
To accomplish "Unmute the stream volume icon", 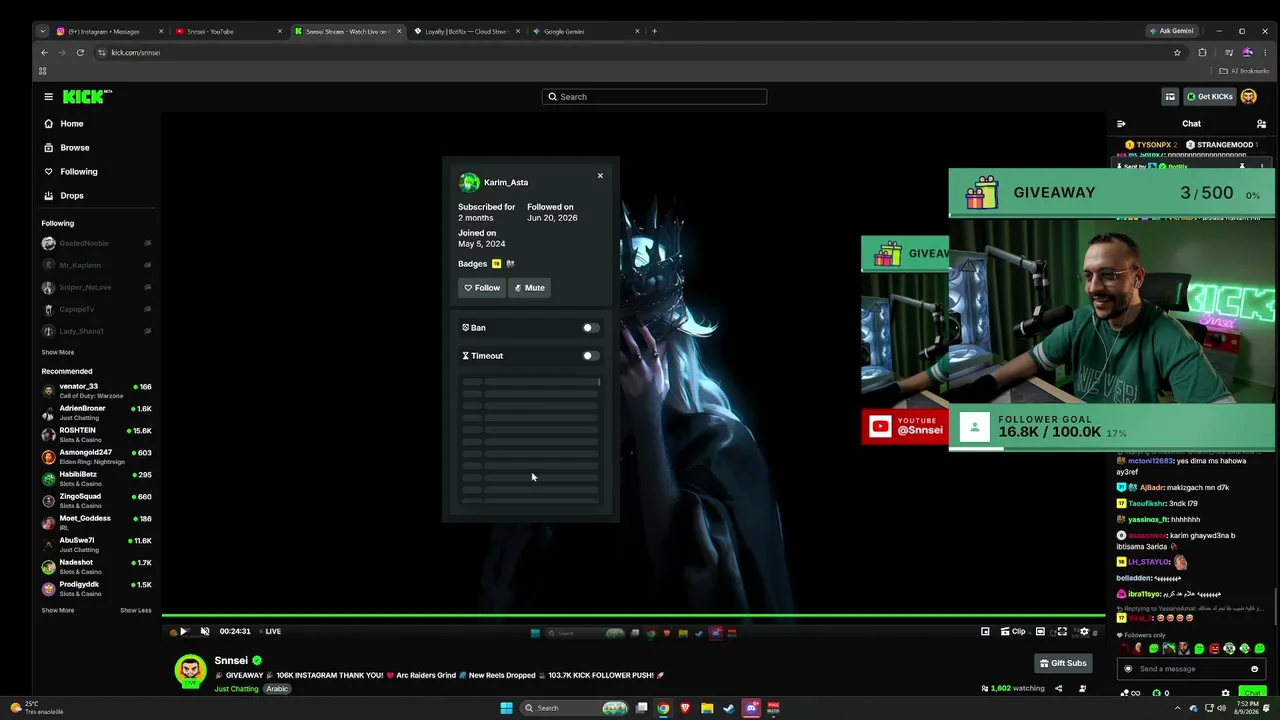I will 205,632.
